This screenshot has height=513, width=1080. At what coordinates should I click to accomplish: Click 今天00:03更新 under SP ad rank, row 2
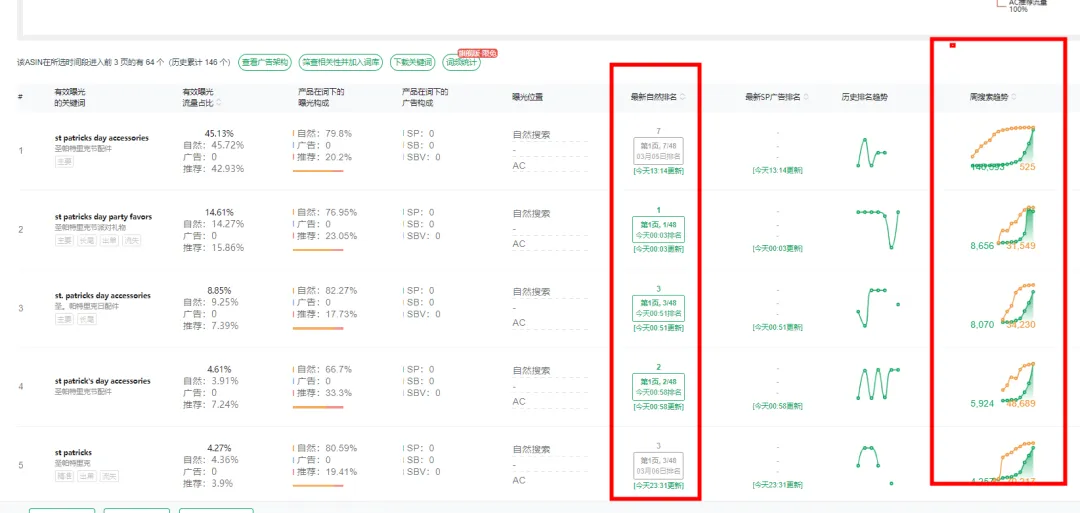[x=777, y=249]
